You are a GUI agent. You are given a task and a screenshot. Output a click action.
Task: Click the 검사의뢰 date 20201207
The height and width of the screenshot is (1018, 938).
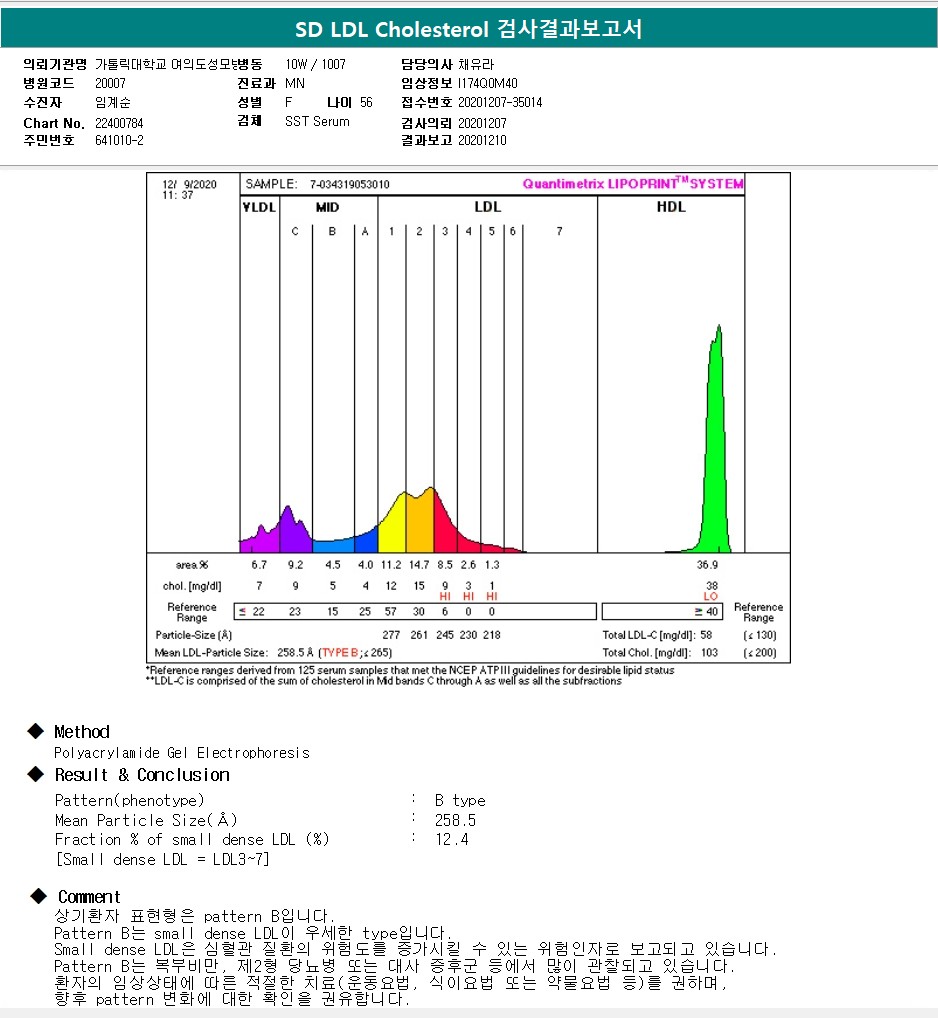[482, 123]
